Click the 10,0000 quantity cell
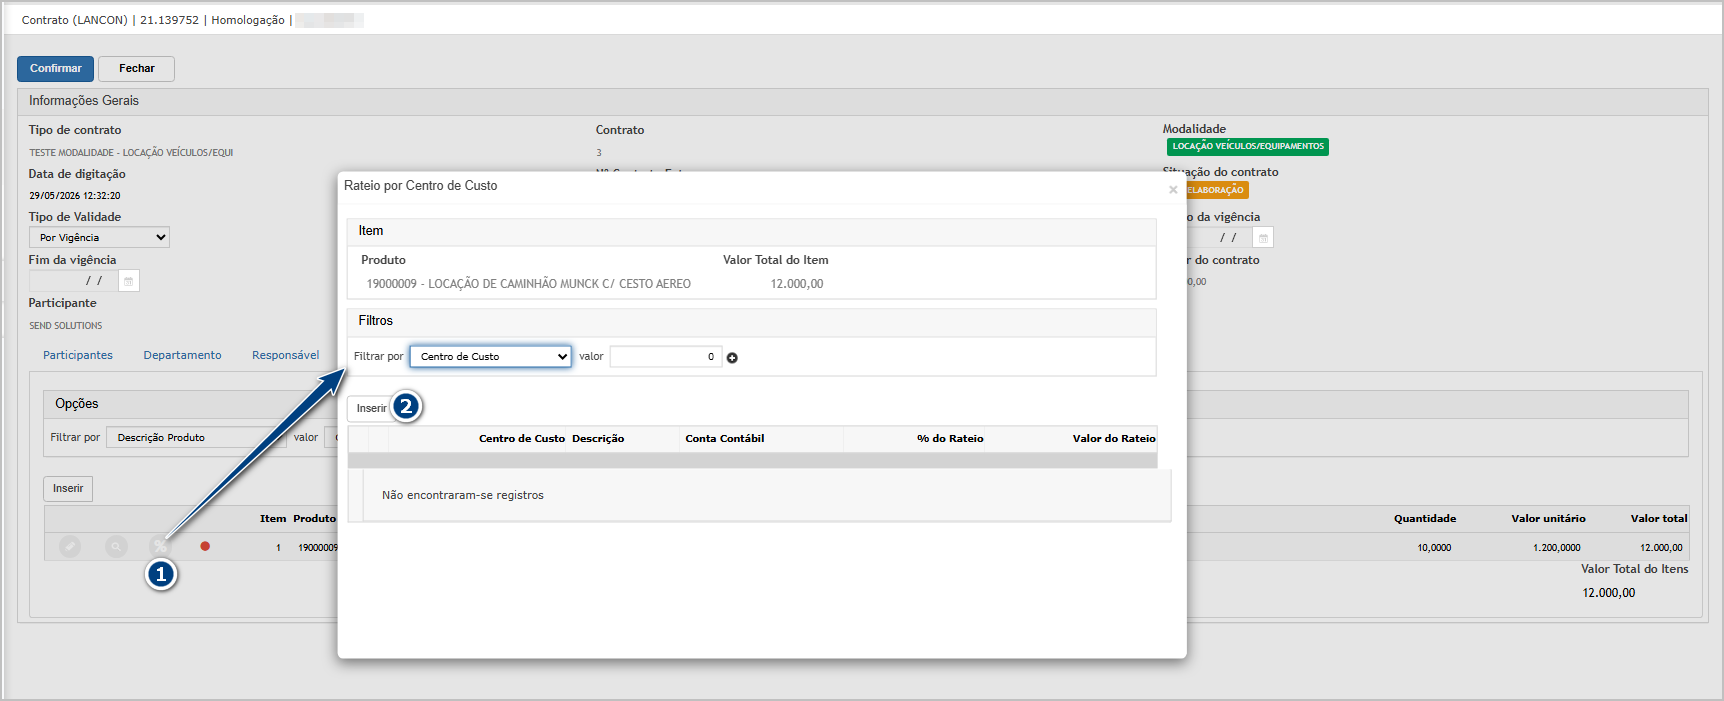Viewport: 1724px width, 701px height. [x=1434, y=547]
